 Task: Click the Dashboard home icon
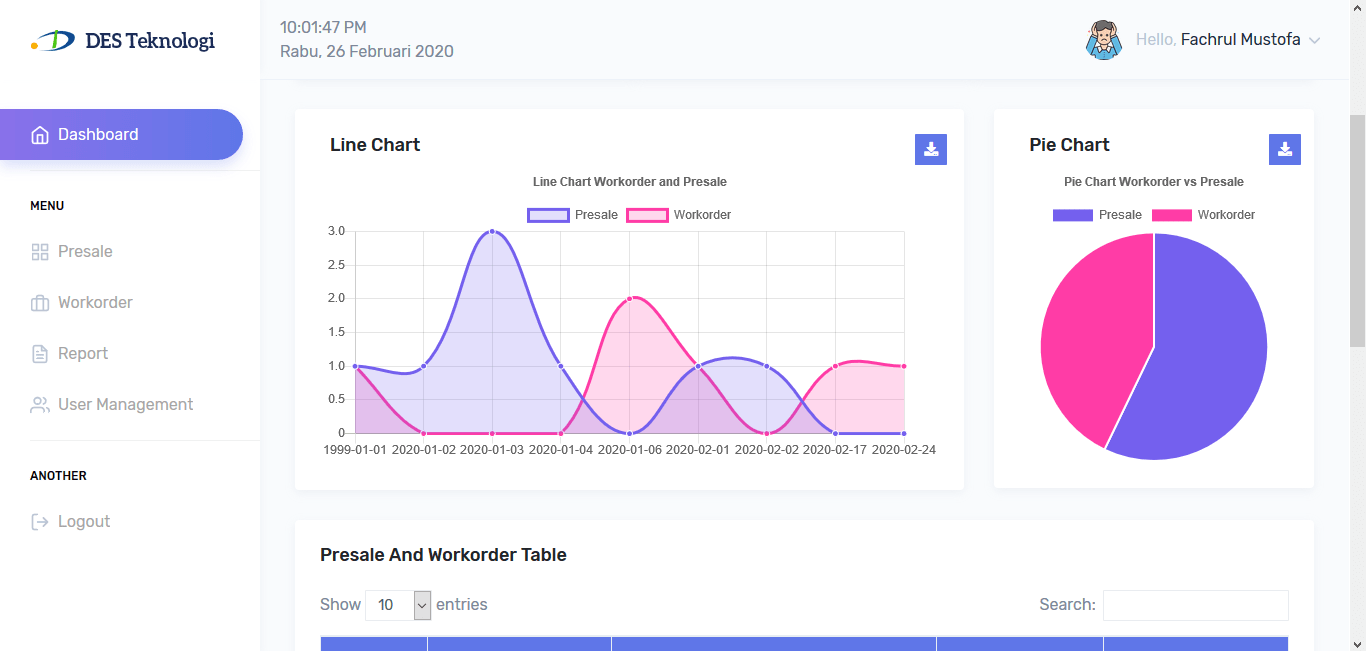coord(40,135)
